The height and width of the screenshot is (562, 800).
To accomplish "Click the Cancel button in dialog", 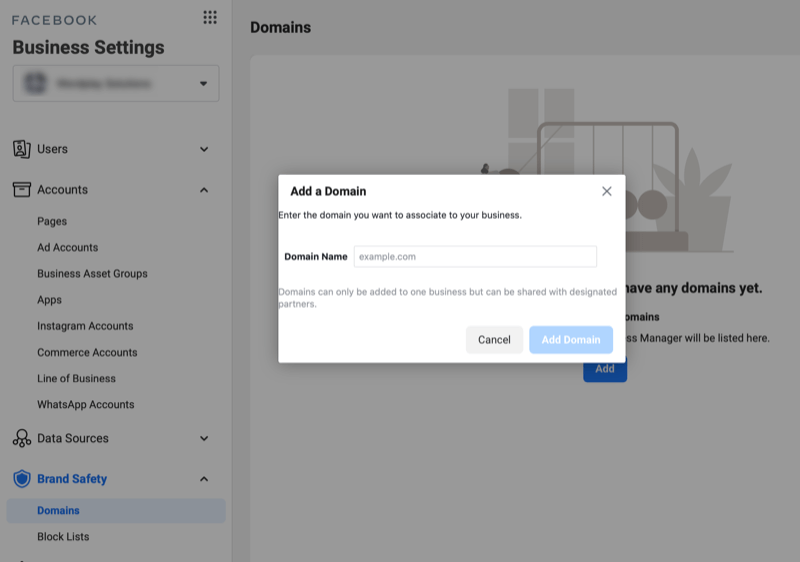I will click(x=494, y=340).
